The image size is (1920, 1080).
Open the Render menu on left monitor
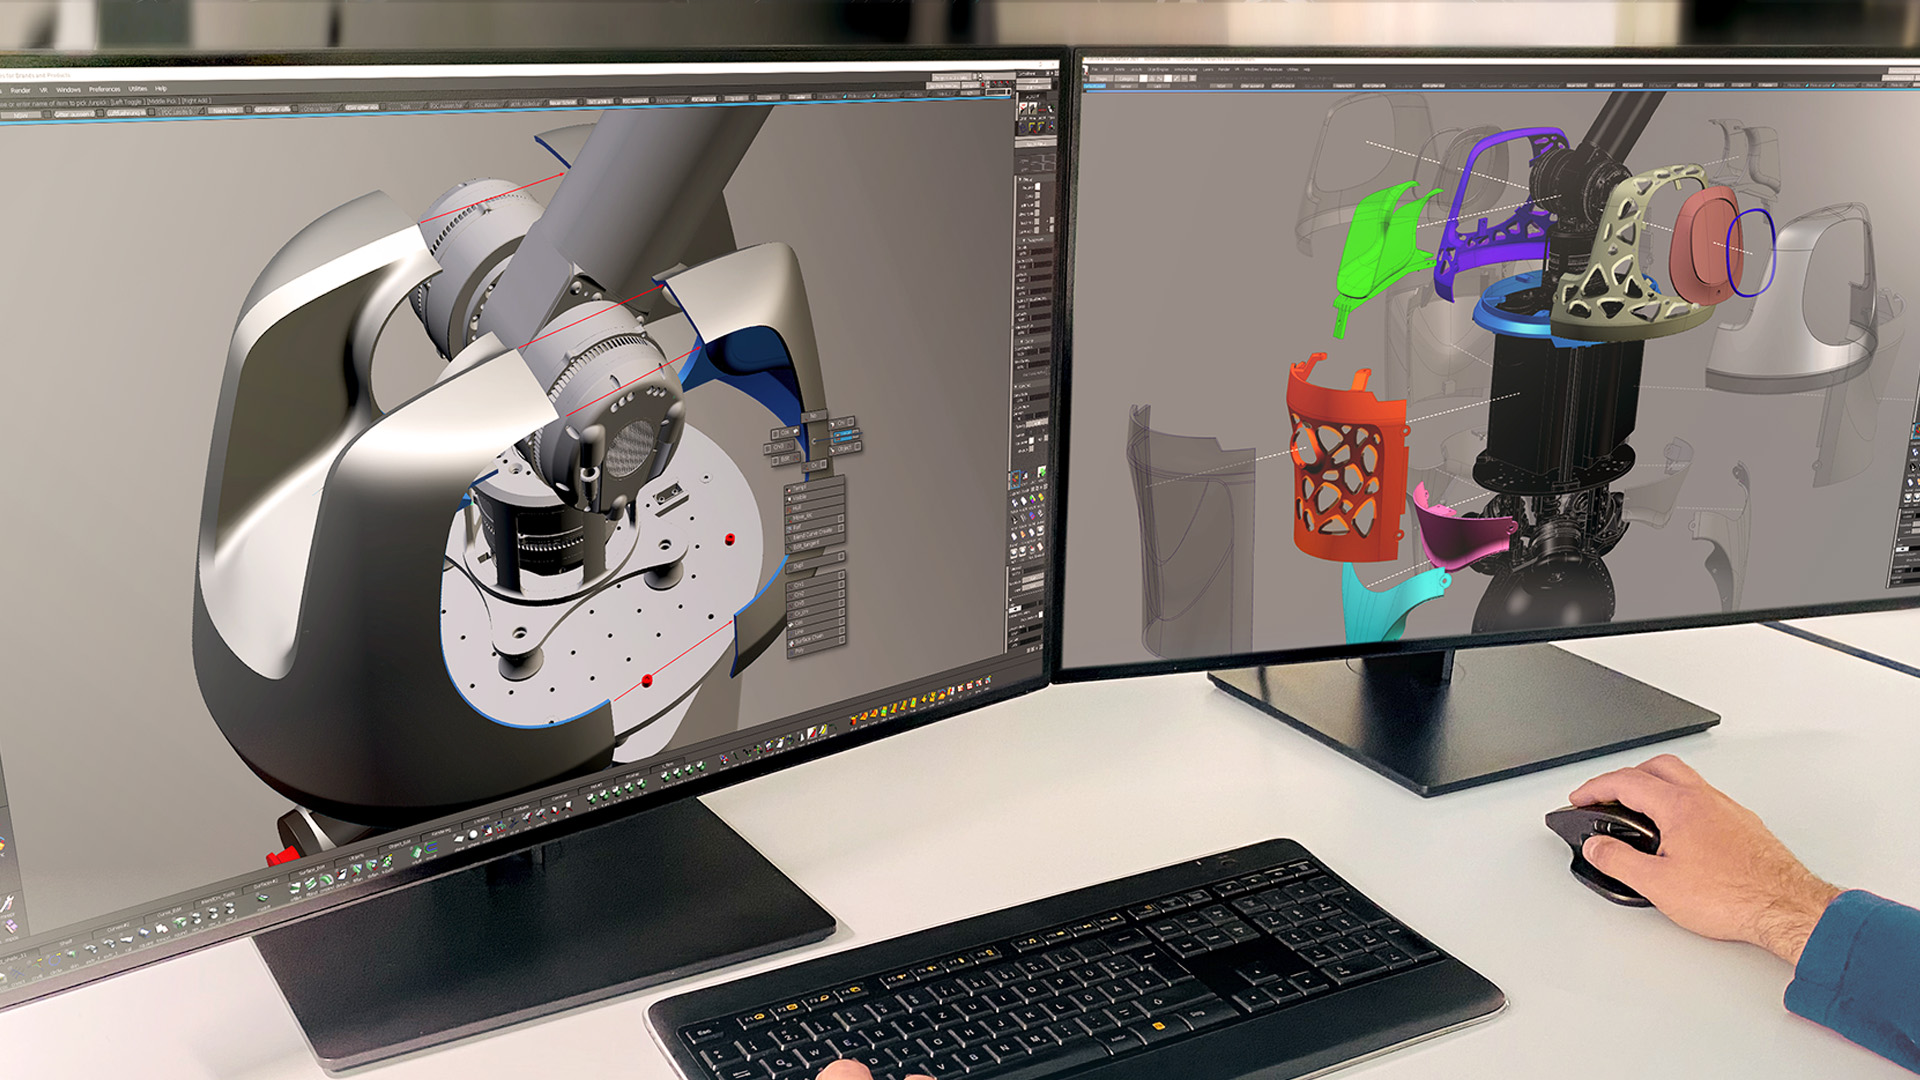point(20,90)
